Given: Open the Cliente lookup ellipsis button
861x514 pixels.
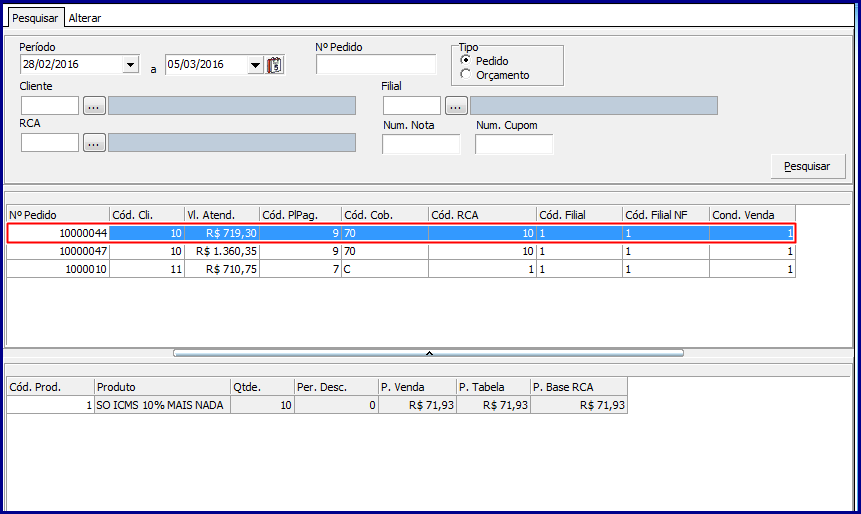Looking at the screenshot, I should [x=94, y=105].
